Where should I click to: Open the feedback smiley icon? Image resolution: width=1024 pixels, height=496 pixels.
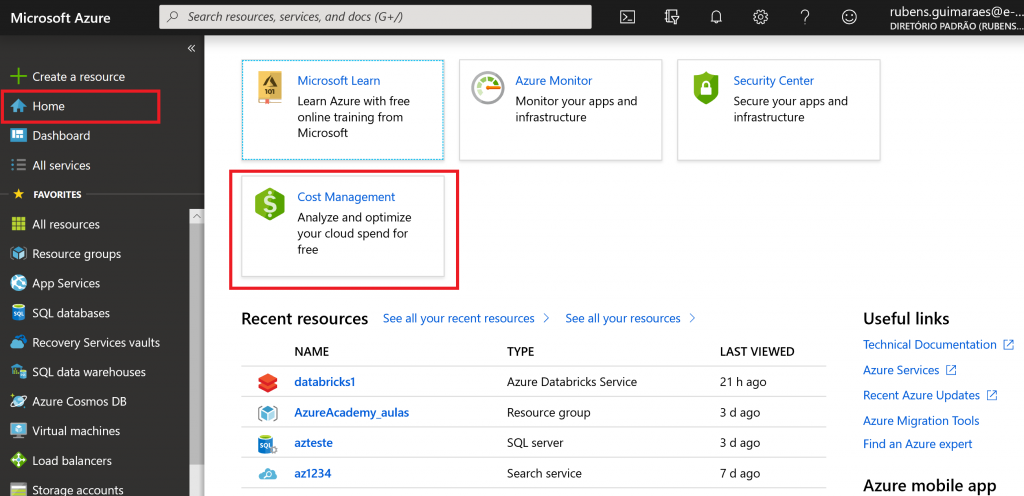pyautogui.click(x=849, y=17)
